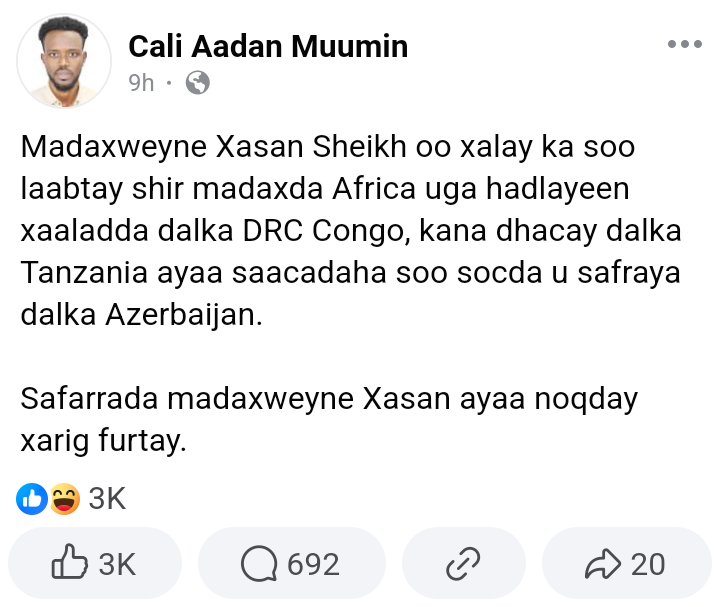Click the blue Like reaction badge
717x607 pixels.
(x=32, y=498)
